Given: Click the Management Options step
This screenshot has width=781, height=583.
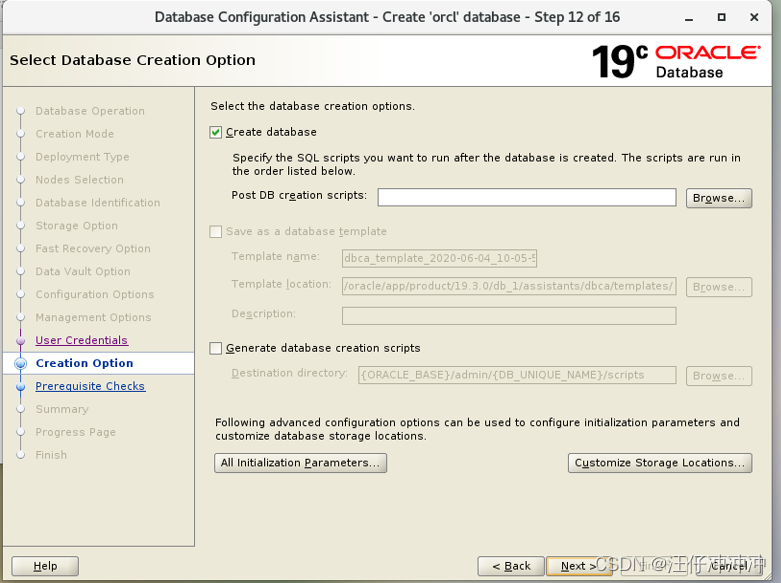Looking at the screenshot, I should tap(93, 317).
